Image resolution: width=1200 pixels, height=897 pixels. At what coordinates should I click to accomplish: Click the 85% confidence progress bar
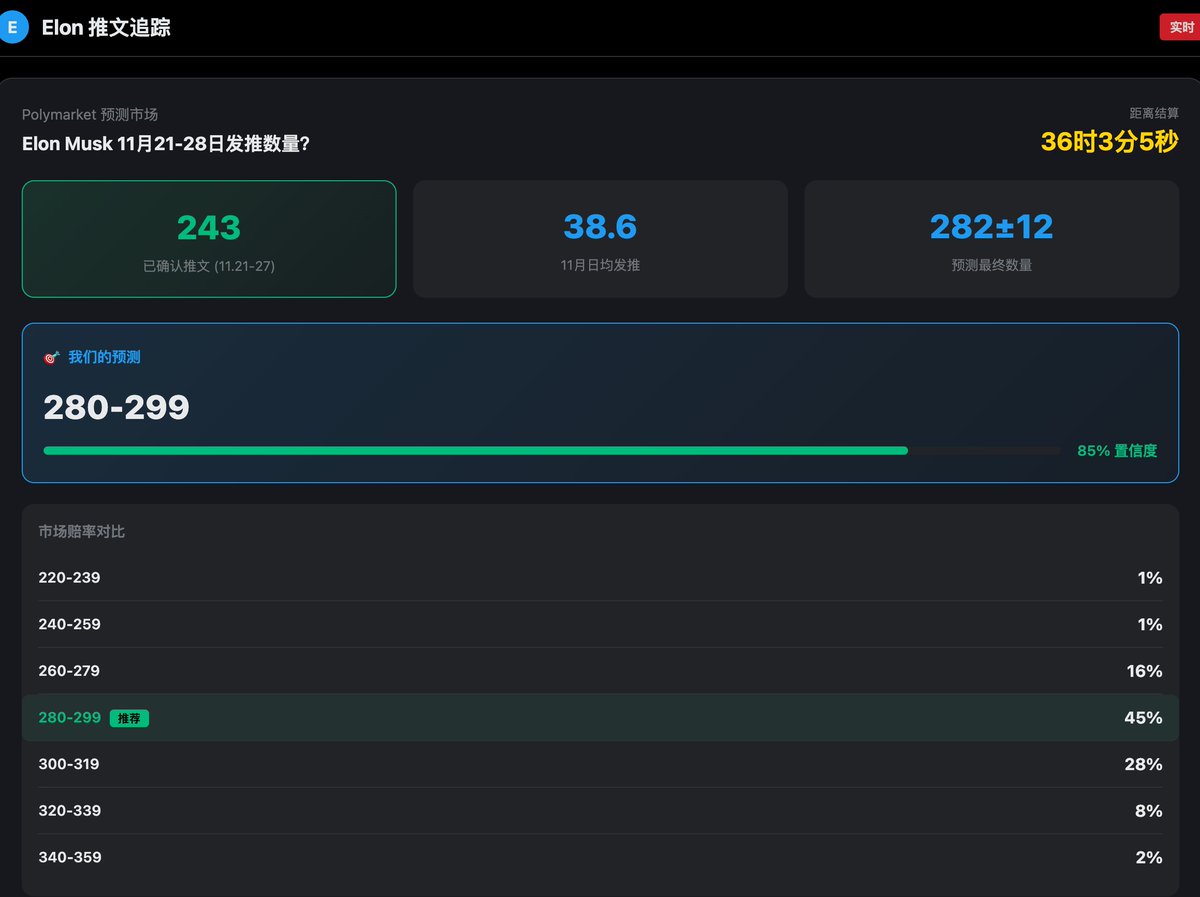coord(552,451)
